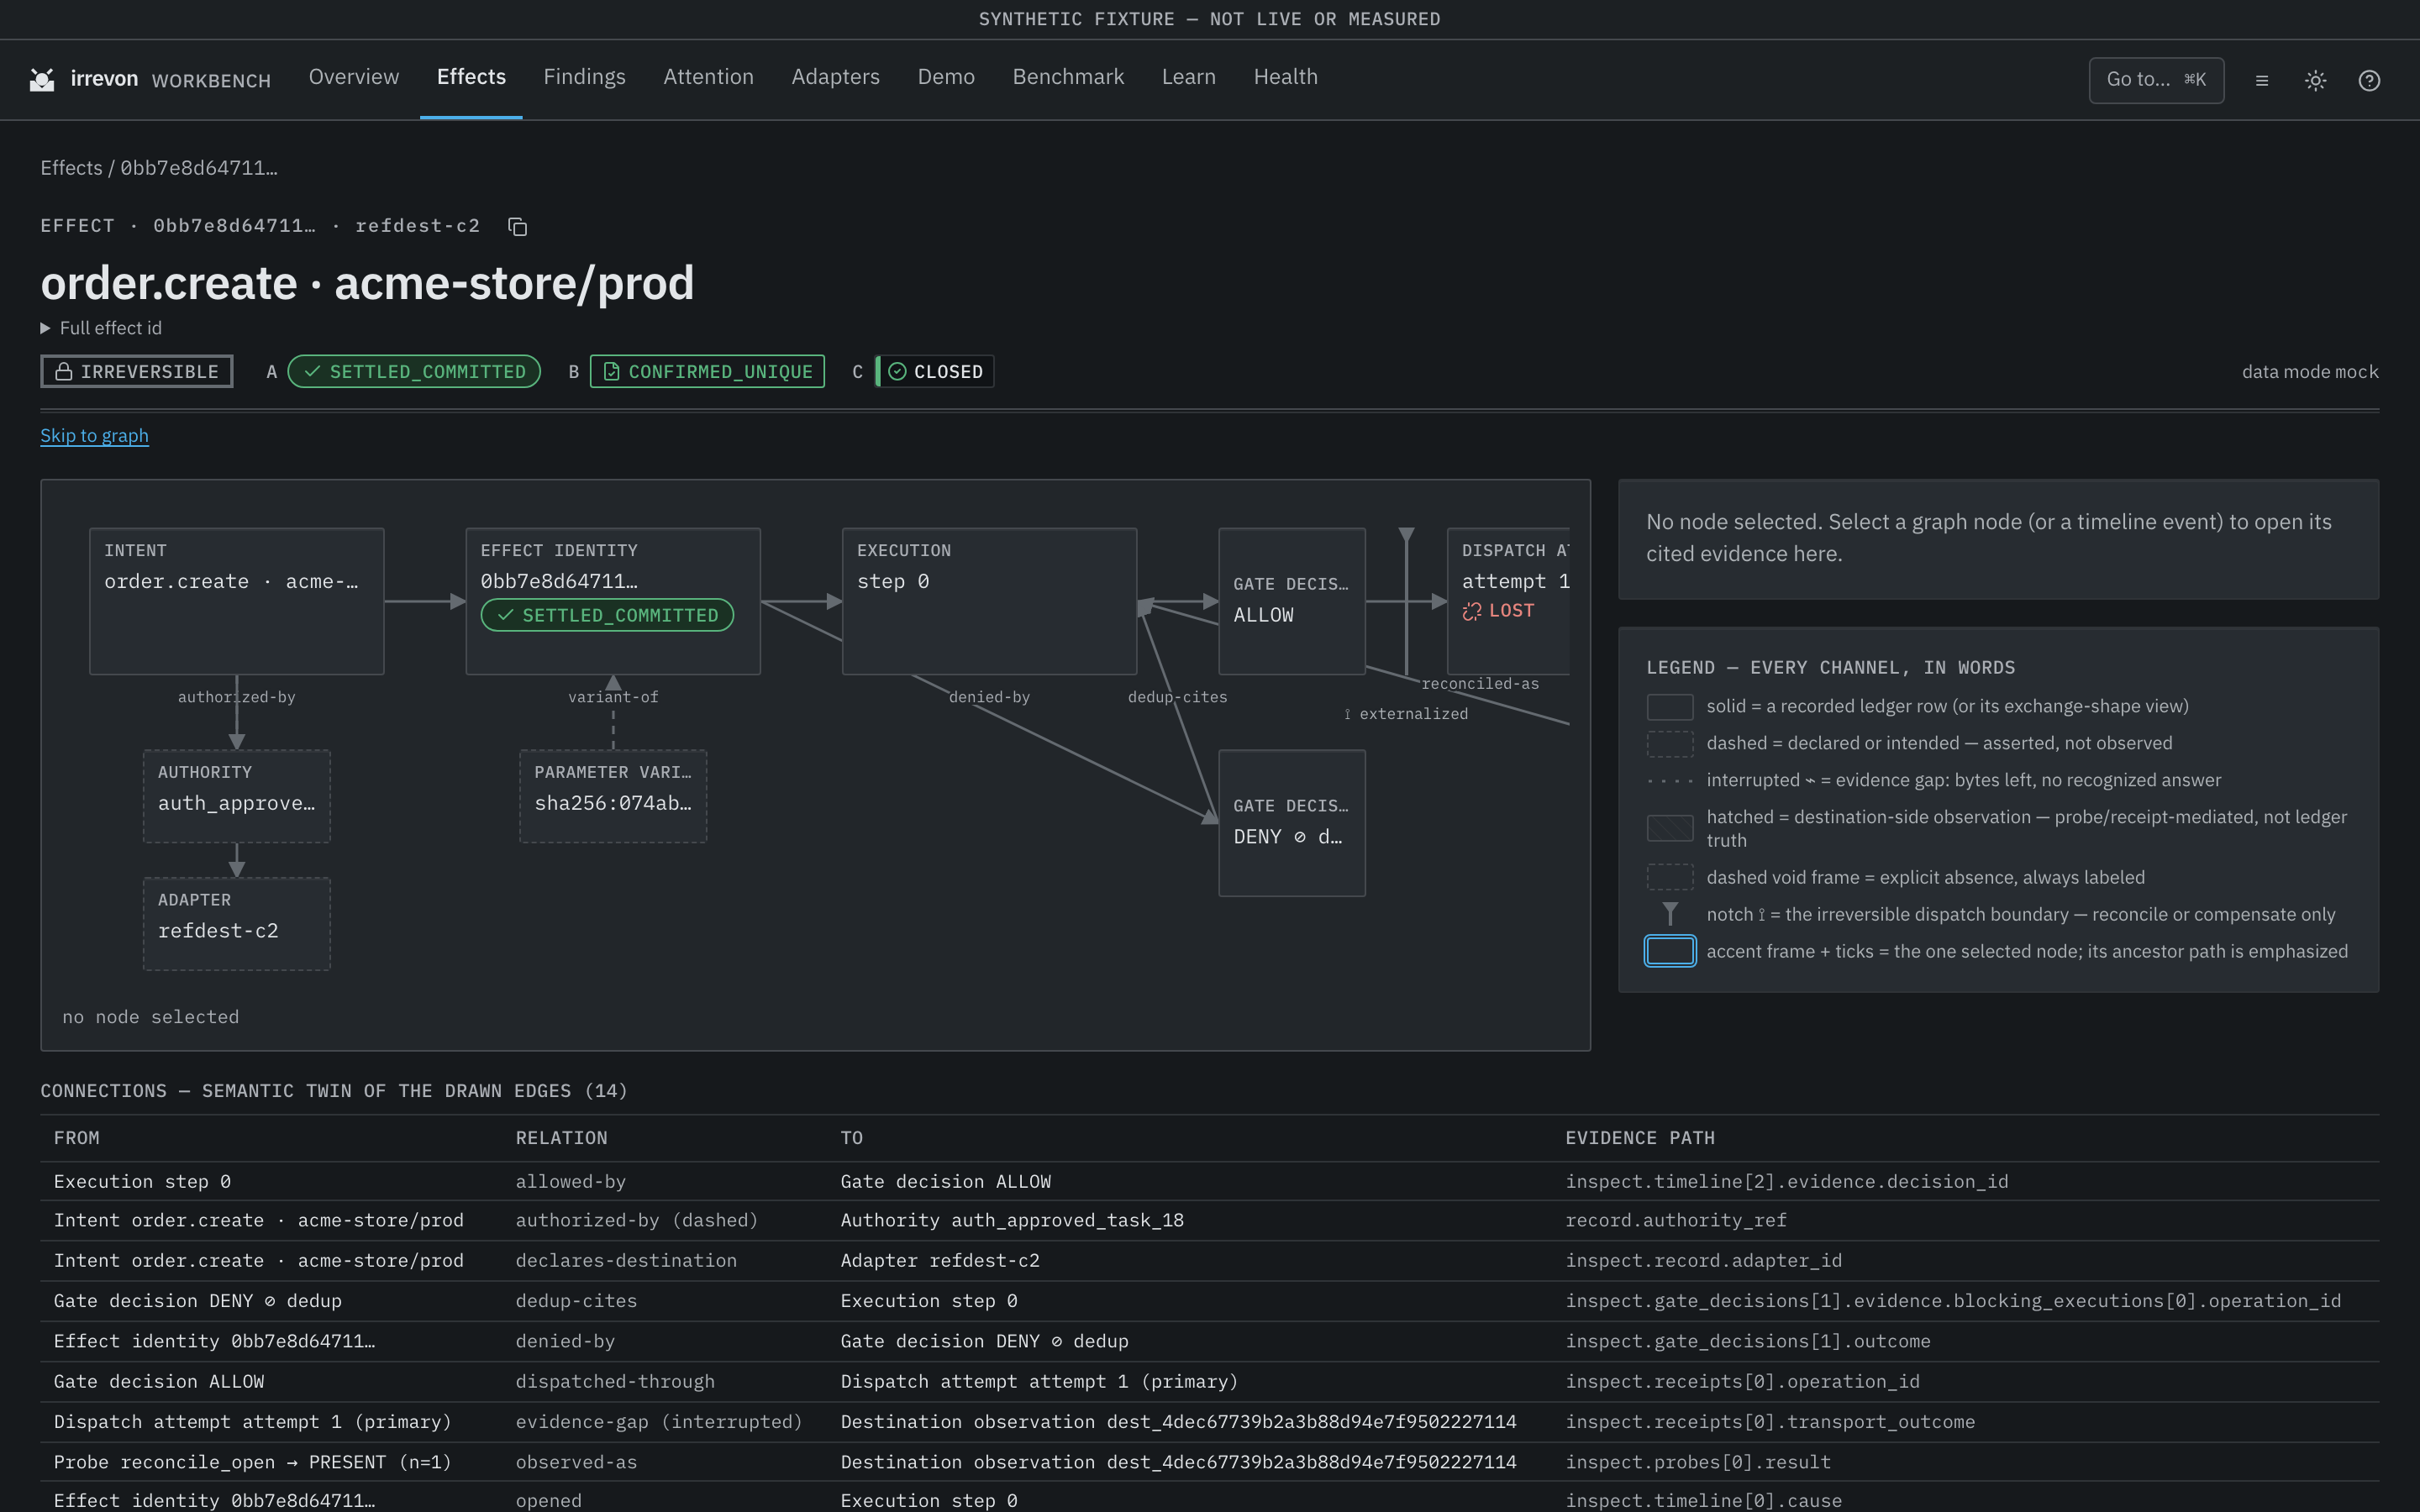The height and width of the screenshot is (1512, 2420).
Task: Follow the Skip to graph link
Action: [94, 436]
